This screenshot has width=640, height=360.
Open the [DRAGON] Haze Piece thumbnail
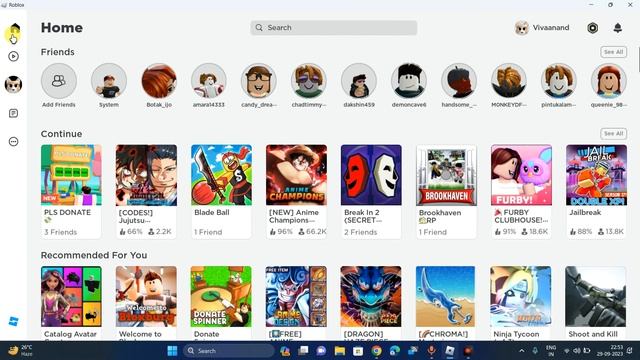coord(371,296)
